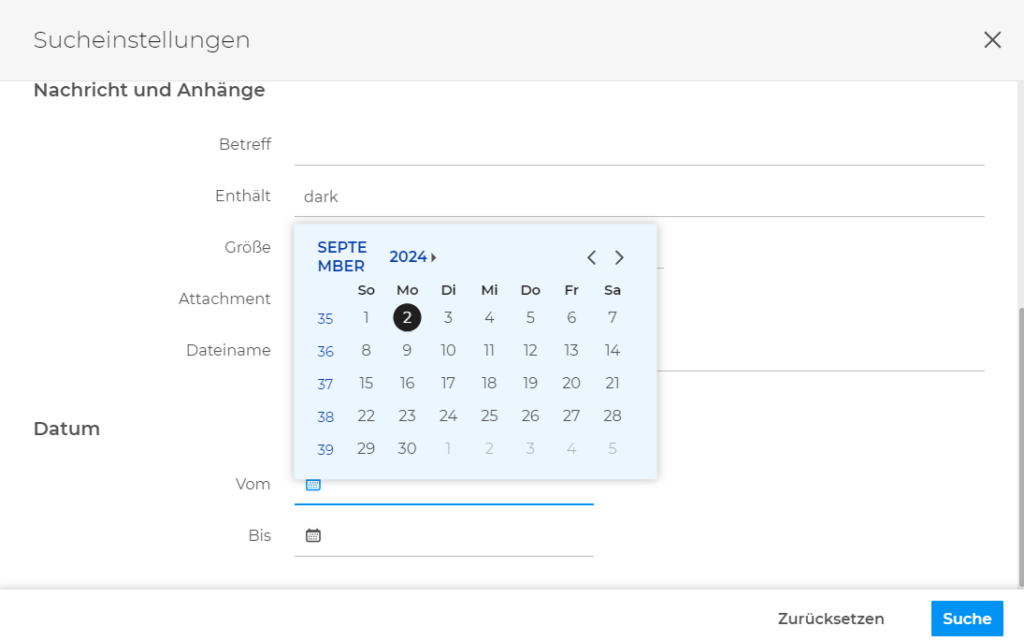Choose calendar week 39

tap(325, 450)
